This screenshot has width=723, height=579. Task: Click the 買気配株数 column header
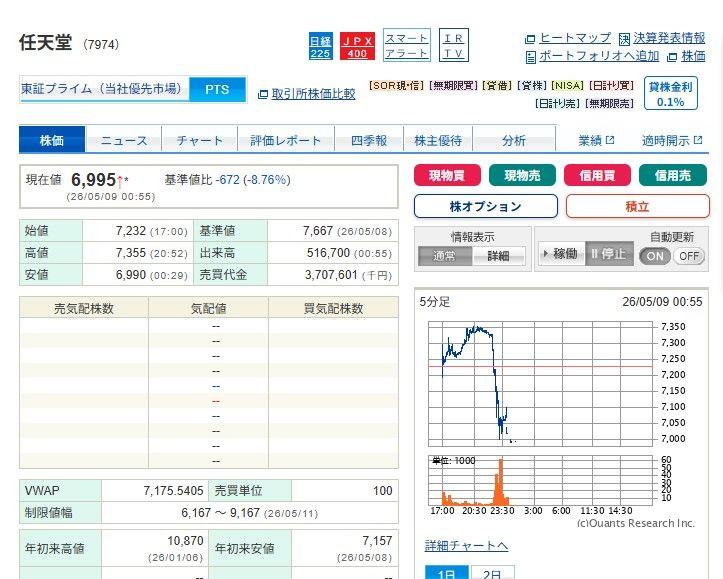click(333, 308)
